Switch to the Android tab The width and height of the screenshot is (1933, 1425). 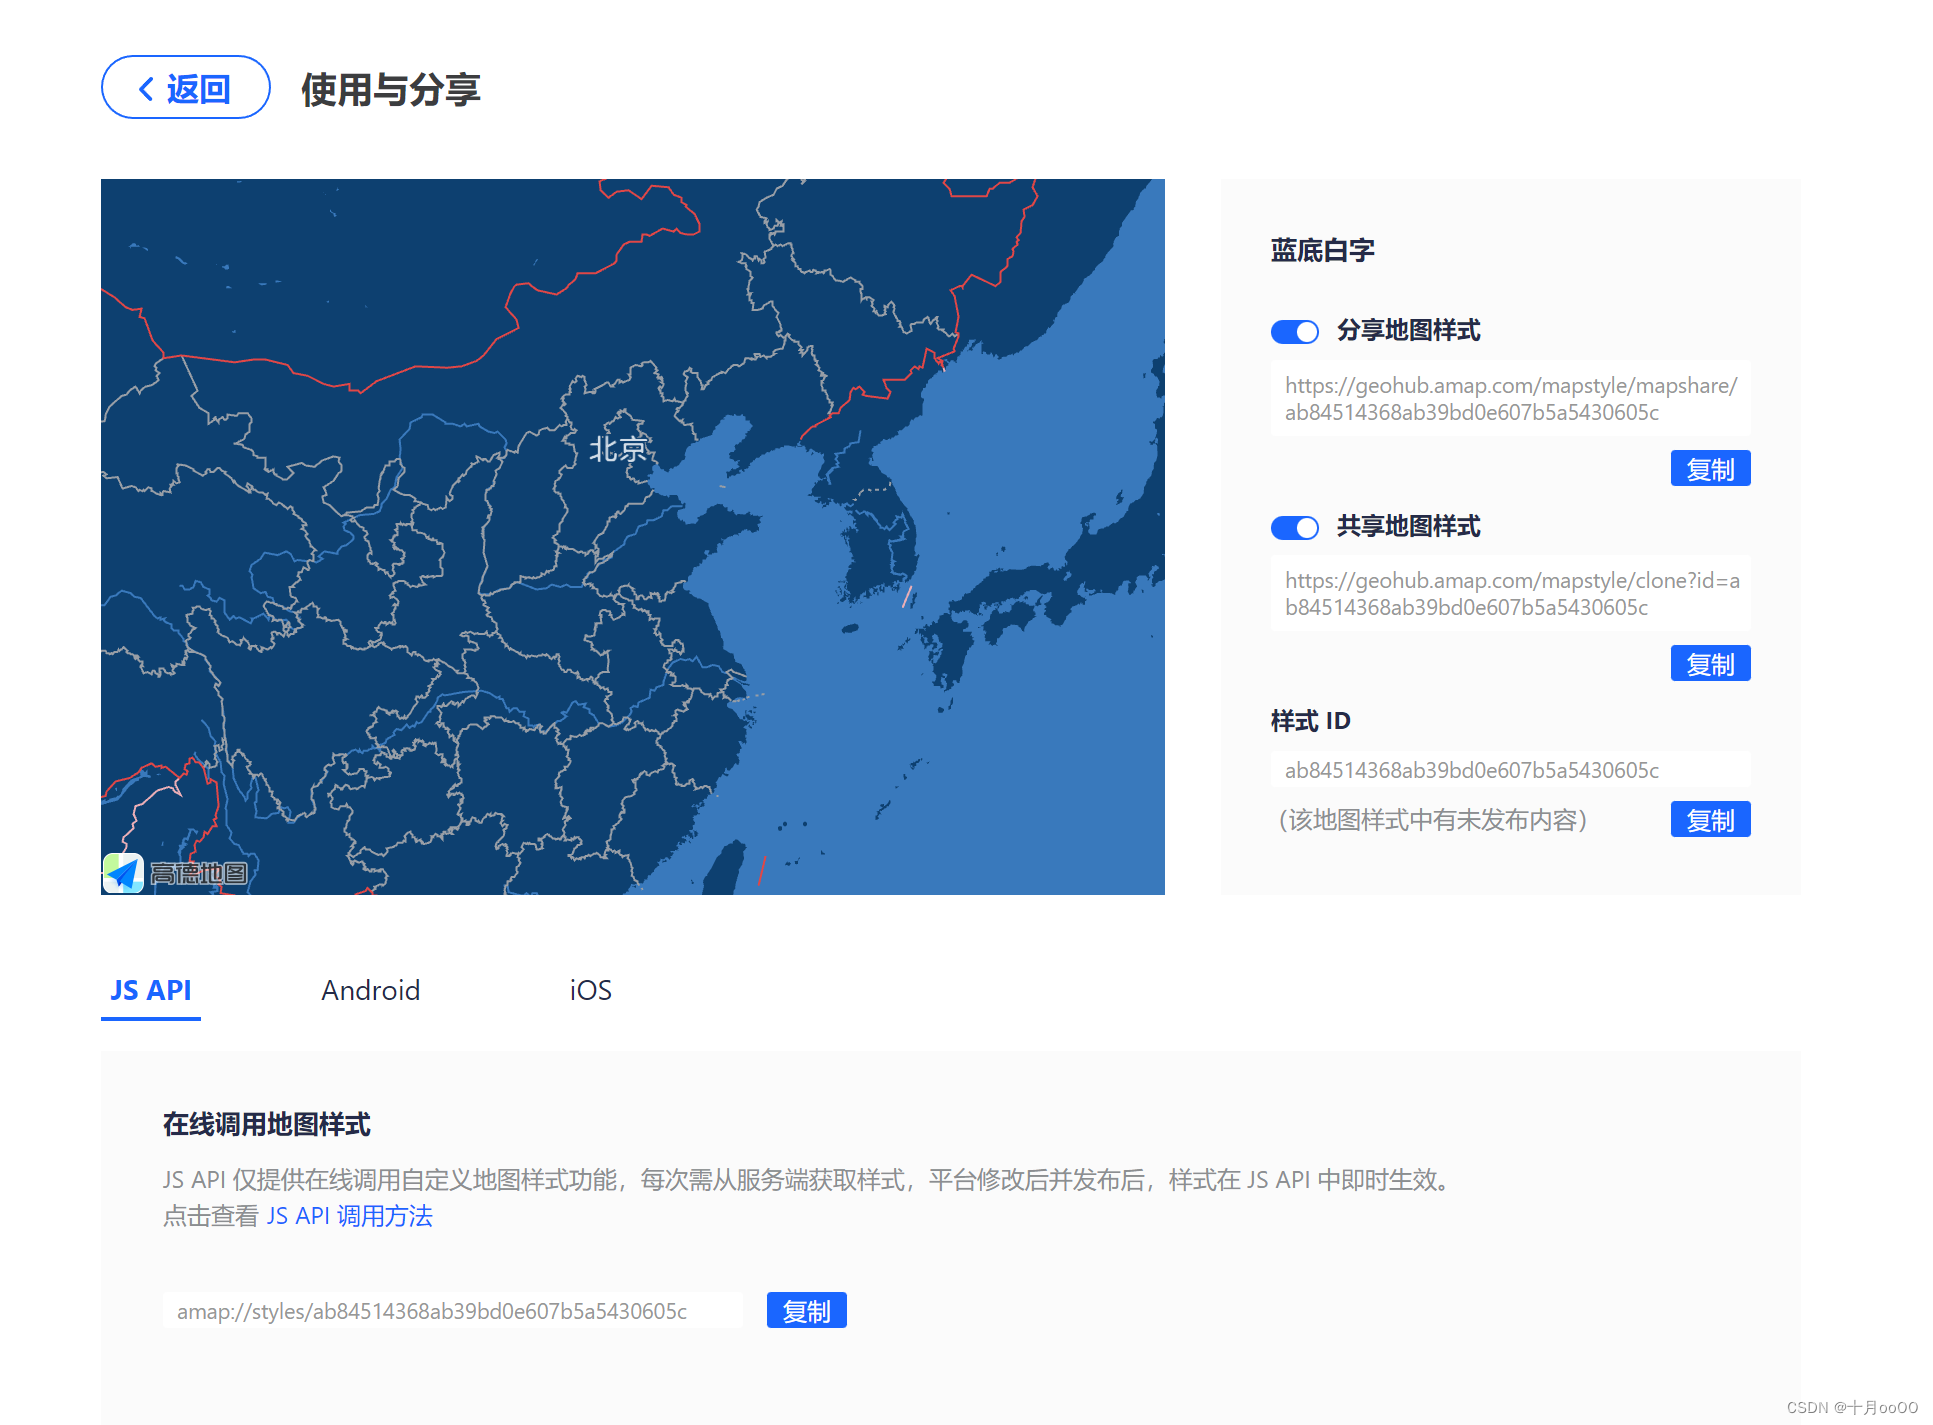[x=371, y=991]
